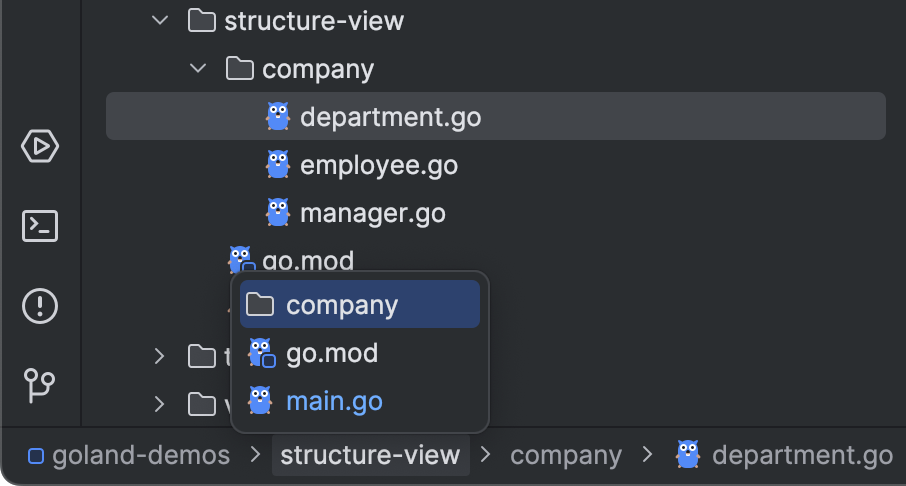Select go.mod text in the popup list
Image resolution: width=906 pixels, height=486 pixels.
[x=332, y=354]
